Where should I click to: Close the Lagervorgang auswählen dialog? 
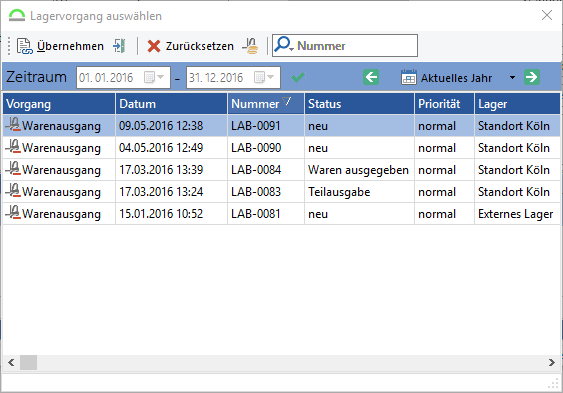click(547, 15)
